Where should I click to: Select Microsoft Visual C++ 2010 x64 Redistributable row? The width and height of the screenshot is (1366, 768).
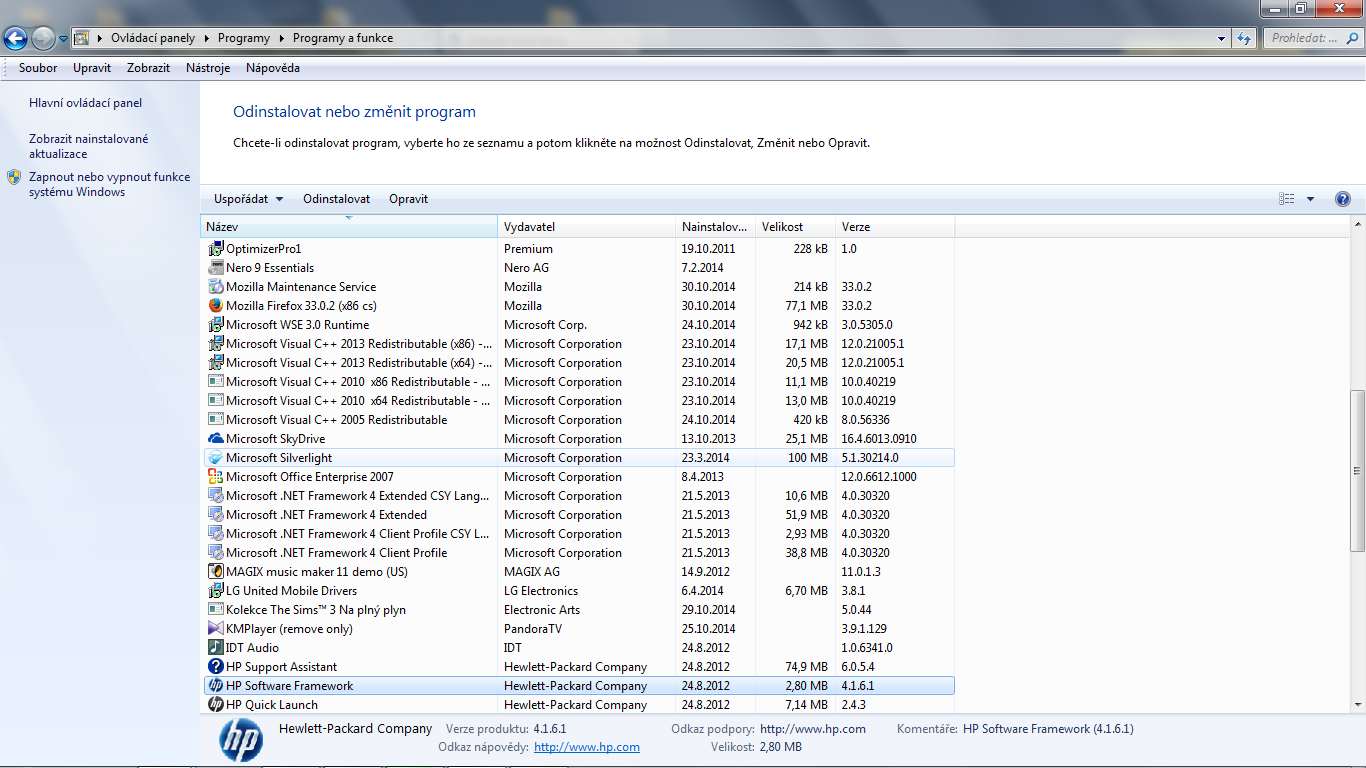point(578,401)
